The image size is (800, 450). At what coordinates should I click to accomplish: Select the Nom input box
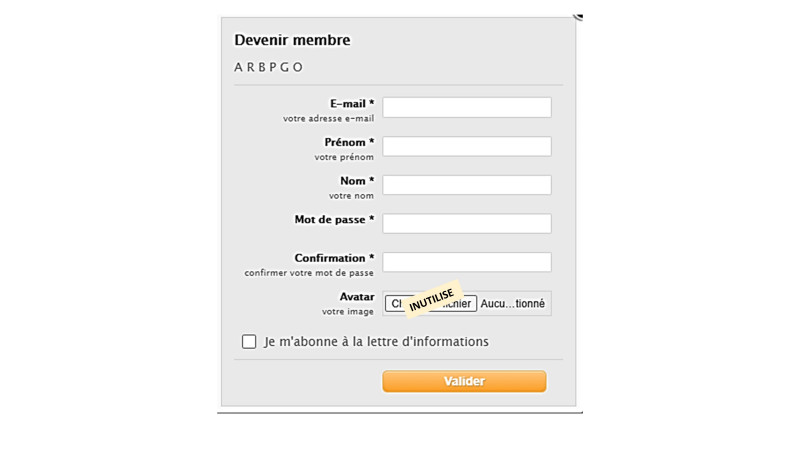tap(467, 185)
